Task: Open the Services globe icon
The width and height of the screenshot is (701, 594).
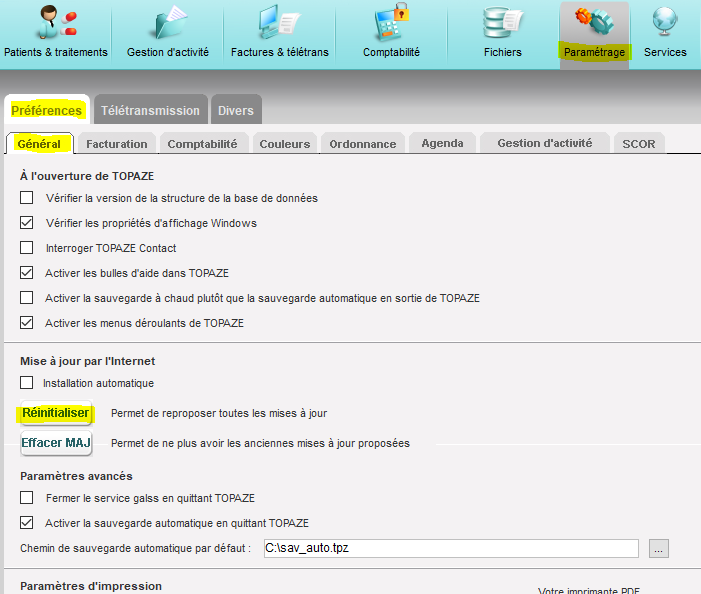Action: 665,21
